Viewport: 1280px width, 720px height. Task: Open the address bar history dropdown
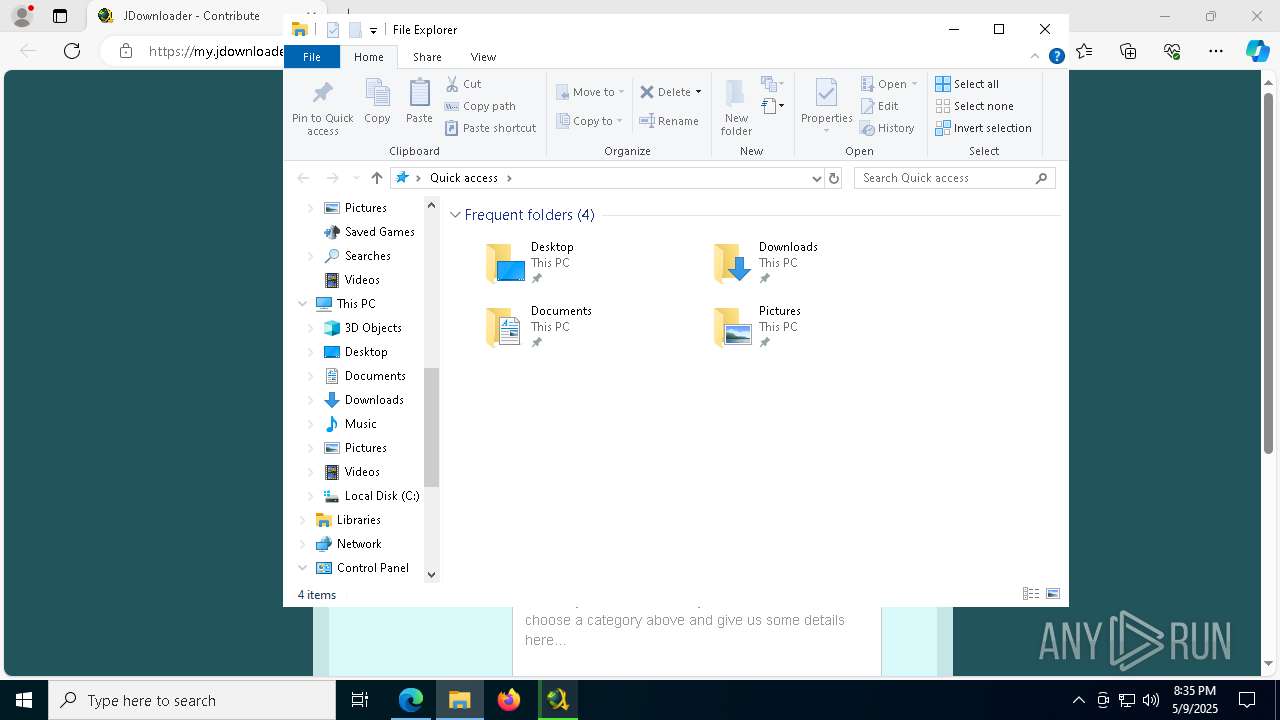tap(817, 178)
